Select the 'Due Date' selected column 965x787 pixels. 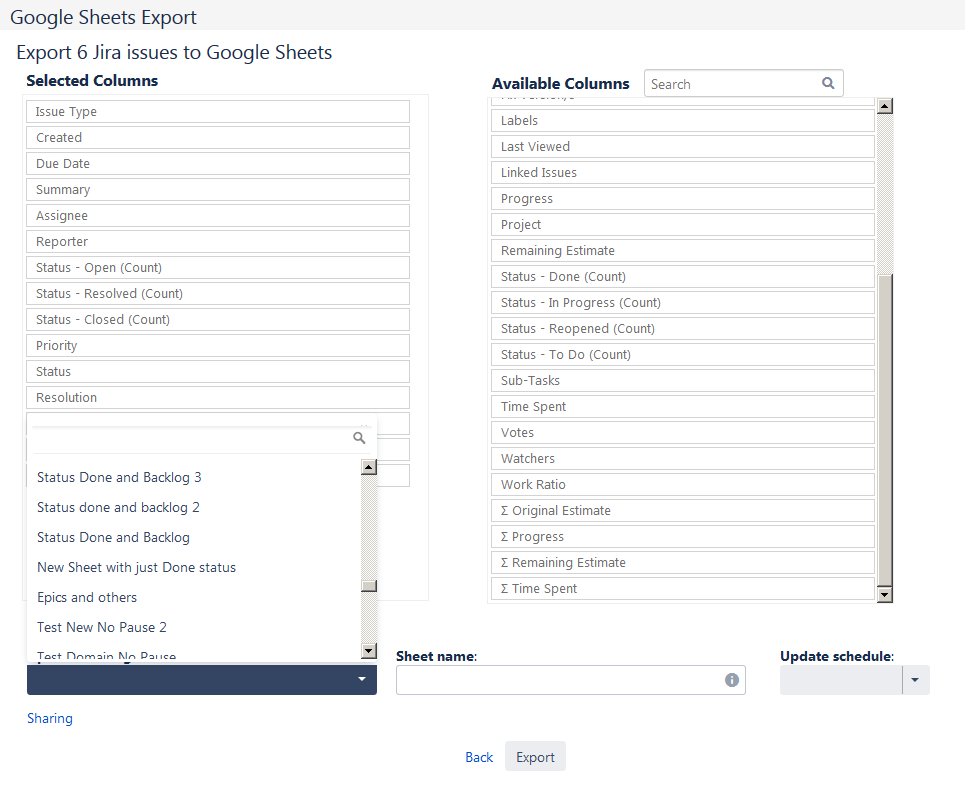(x=218, y=164)
